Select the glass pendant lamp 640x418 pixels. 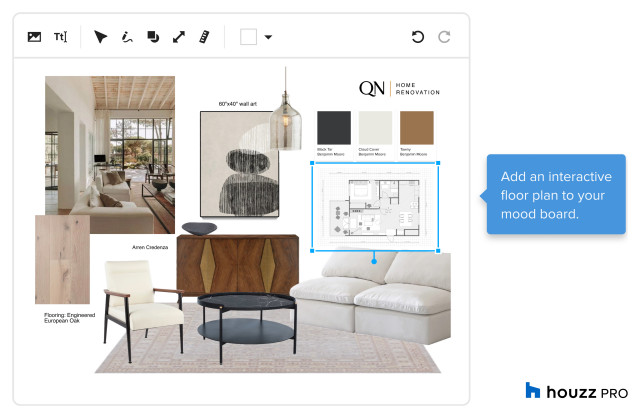(x=286, y=122)
